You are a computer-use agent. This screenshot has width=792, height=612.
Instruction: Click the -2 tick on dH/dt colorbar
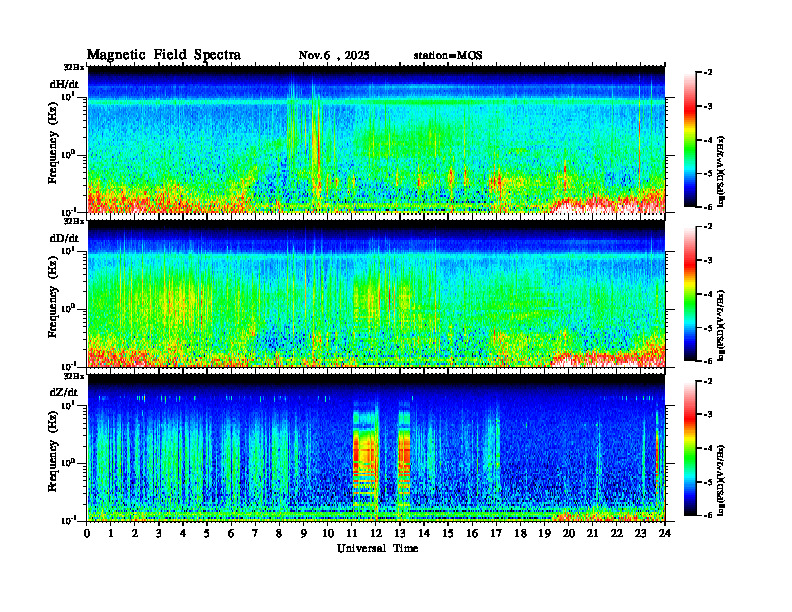coord(708,73)
